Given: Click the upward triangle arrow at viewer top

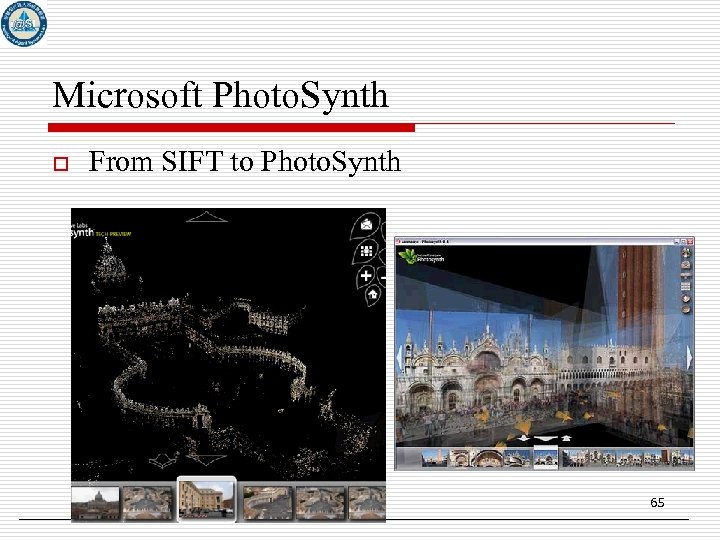Looking at the screenshot, I should point(207,217).
